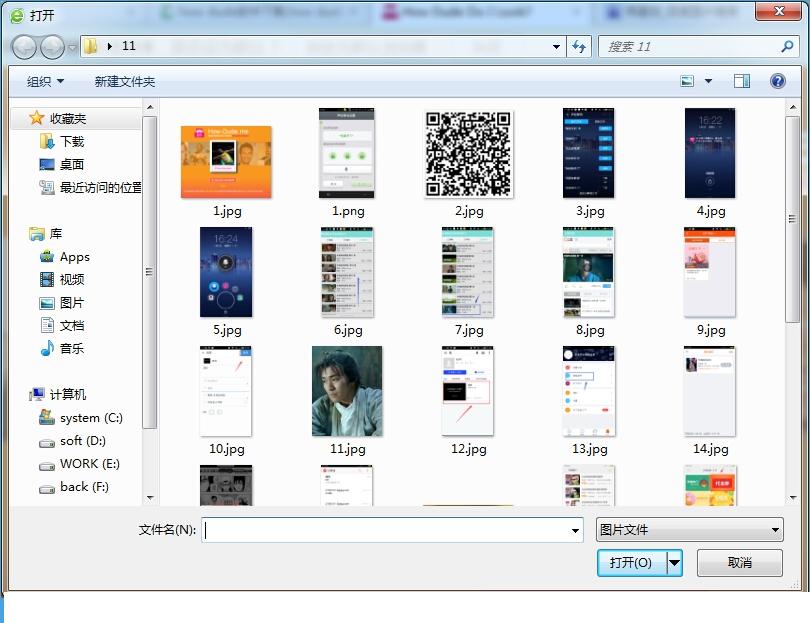This screenshot has width=810, height=623.
Task: Click the search magnifier icon
Action: point(787,46)
